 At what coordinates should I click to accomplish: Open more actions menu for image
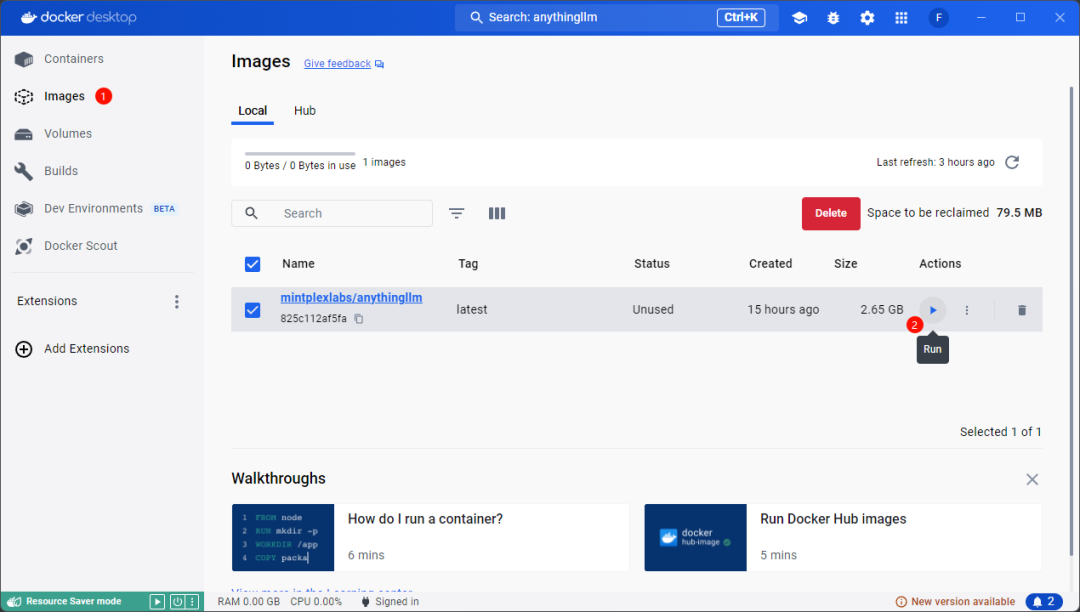tap(966, 310)
